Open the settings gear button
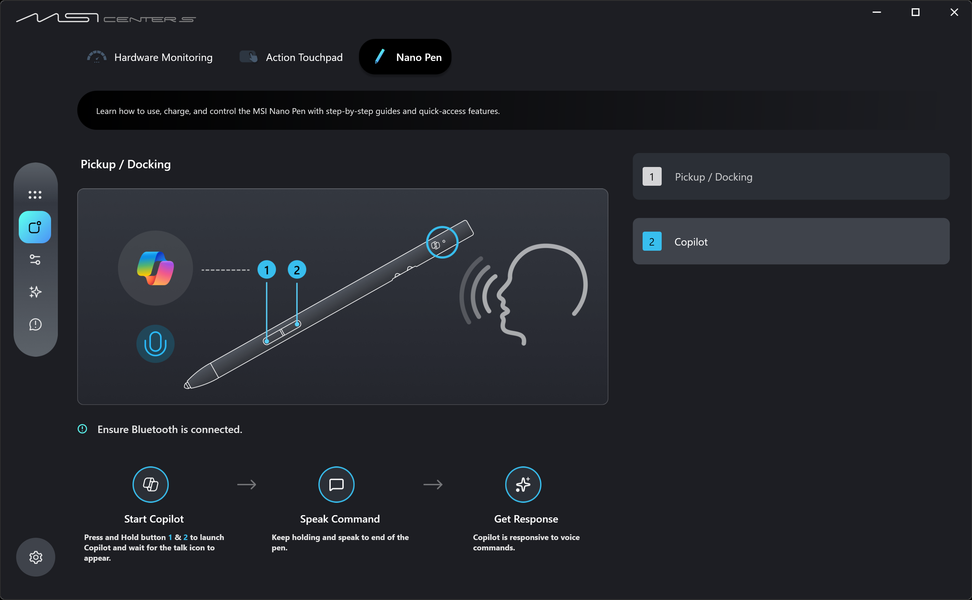Viewport: 972px width, 600px height. point(35,557)
